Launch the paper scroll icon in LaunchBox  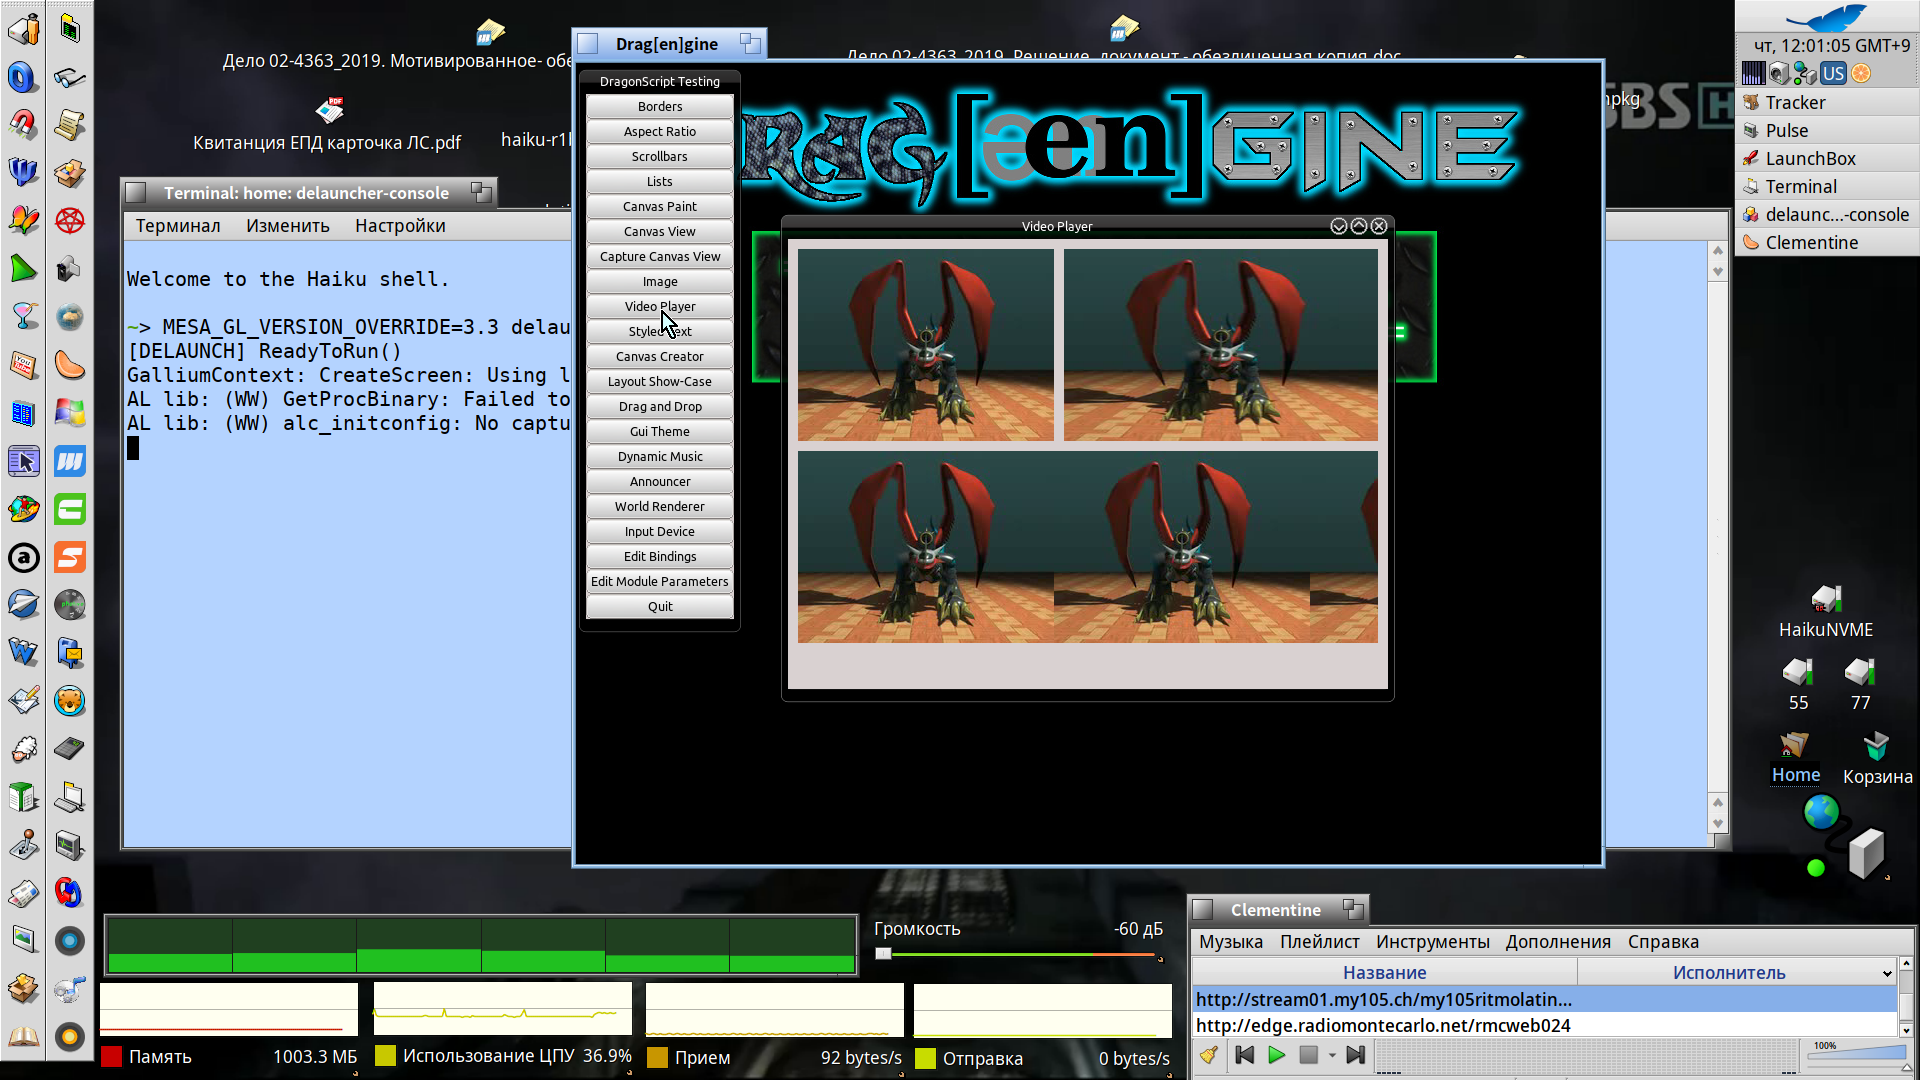(69, 125)
